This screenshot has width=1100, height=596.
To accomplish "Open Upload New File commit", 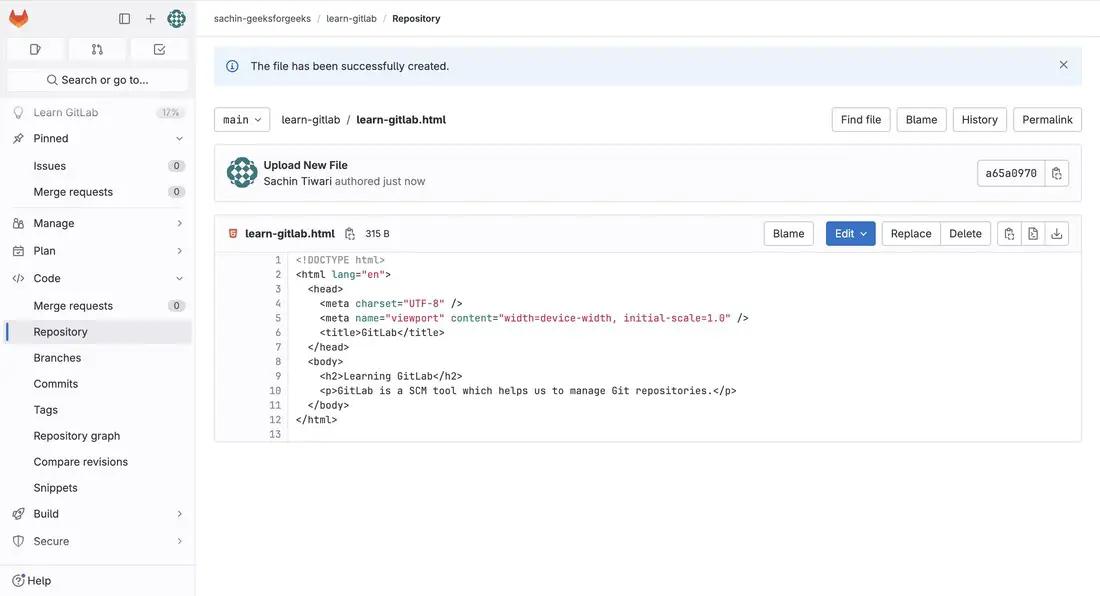I will [305, 165].
